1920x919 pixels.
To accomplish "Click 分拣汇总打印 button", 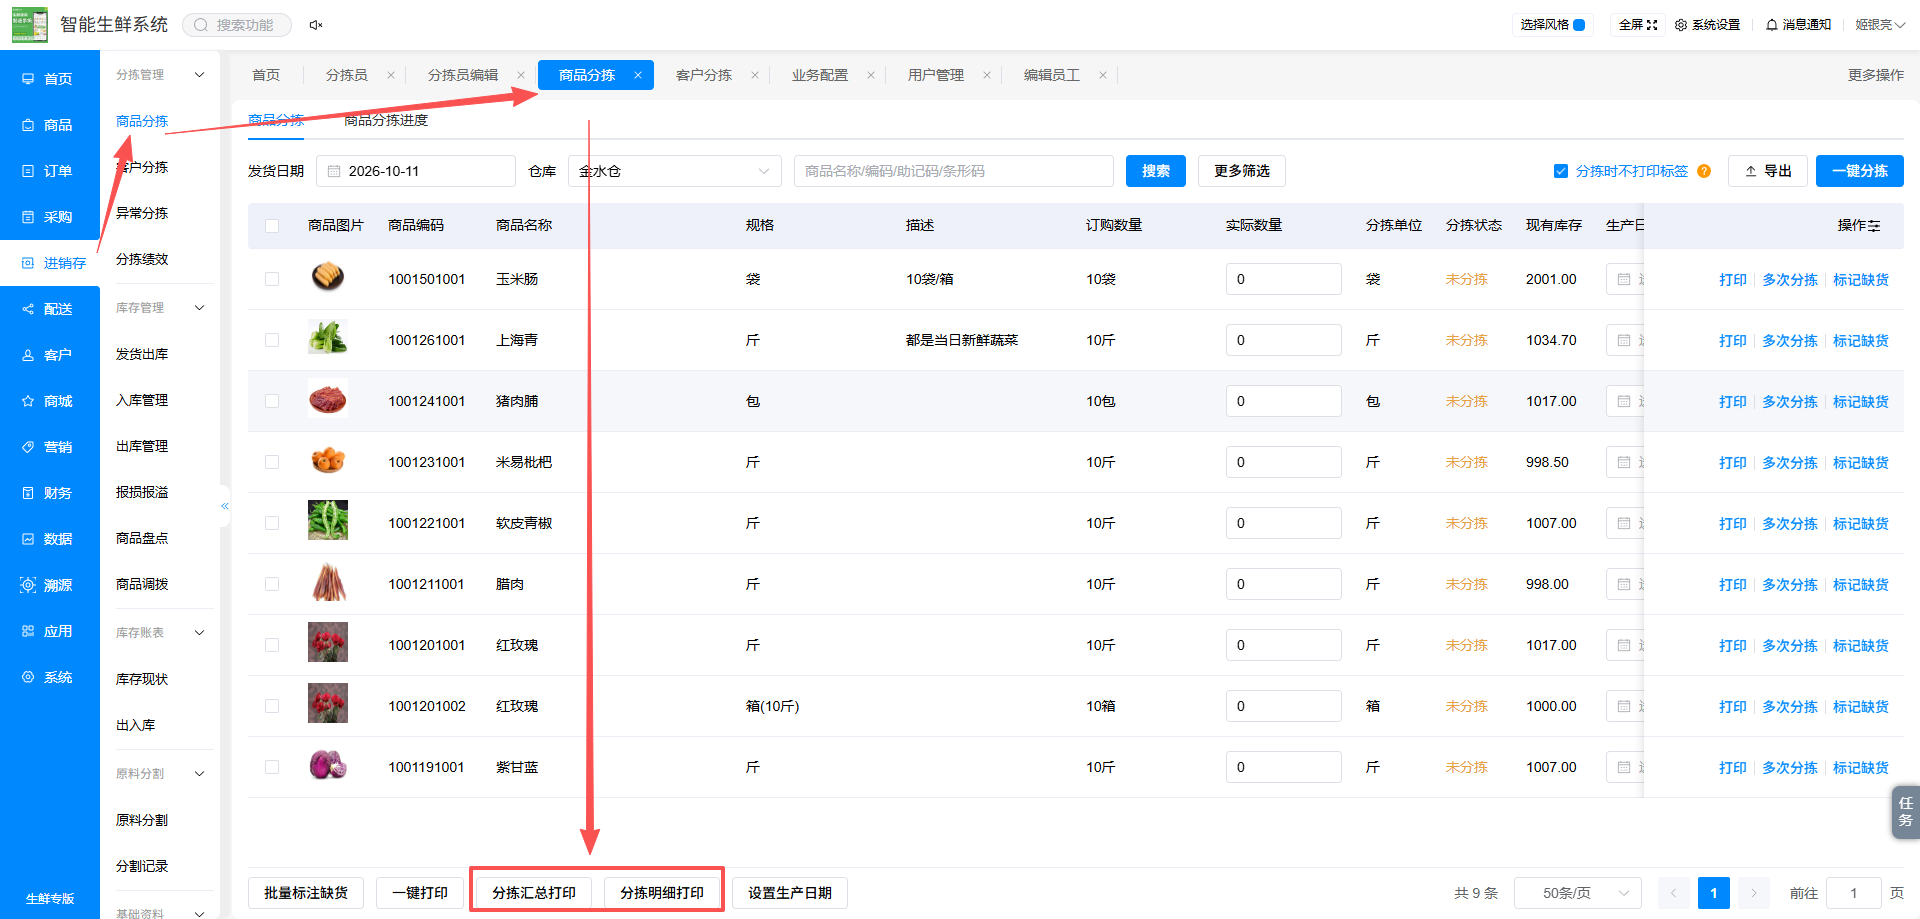I will [534, 893].
